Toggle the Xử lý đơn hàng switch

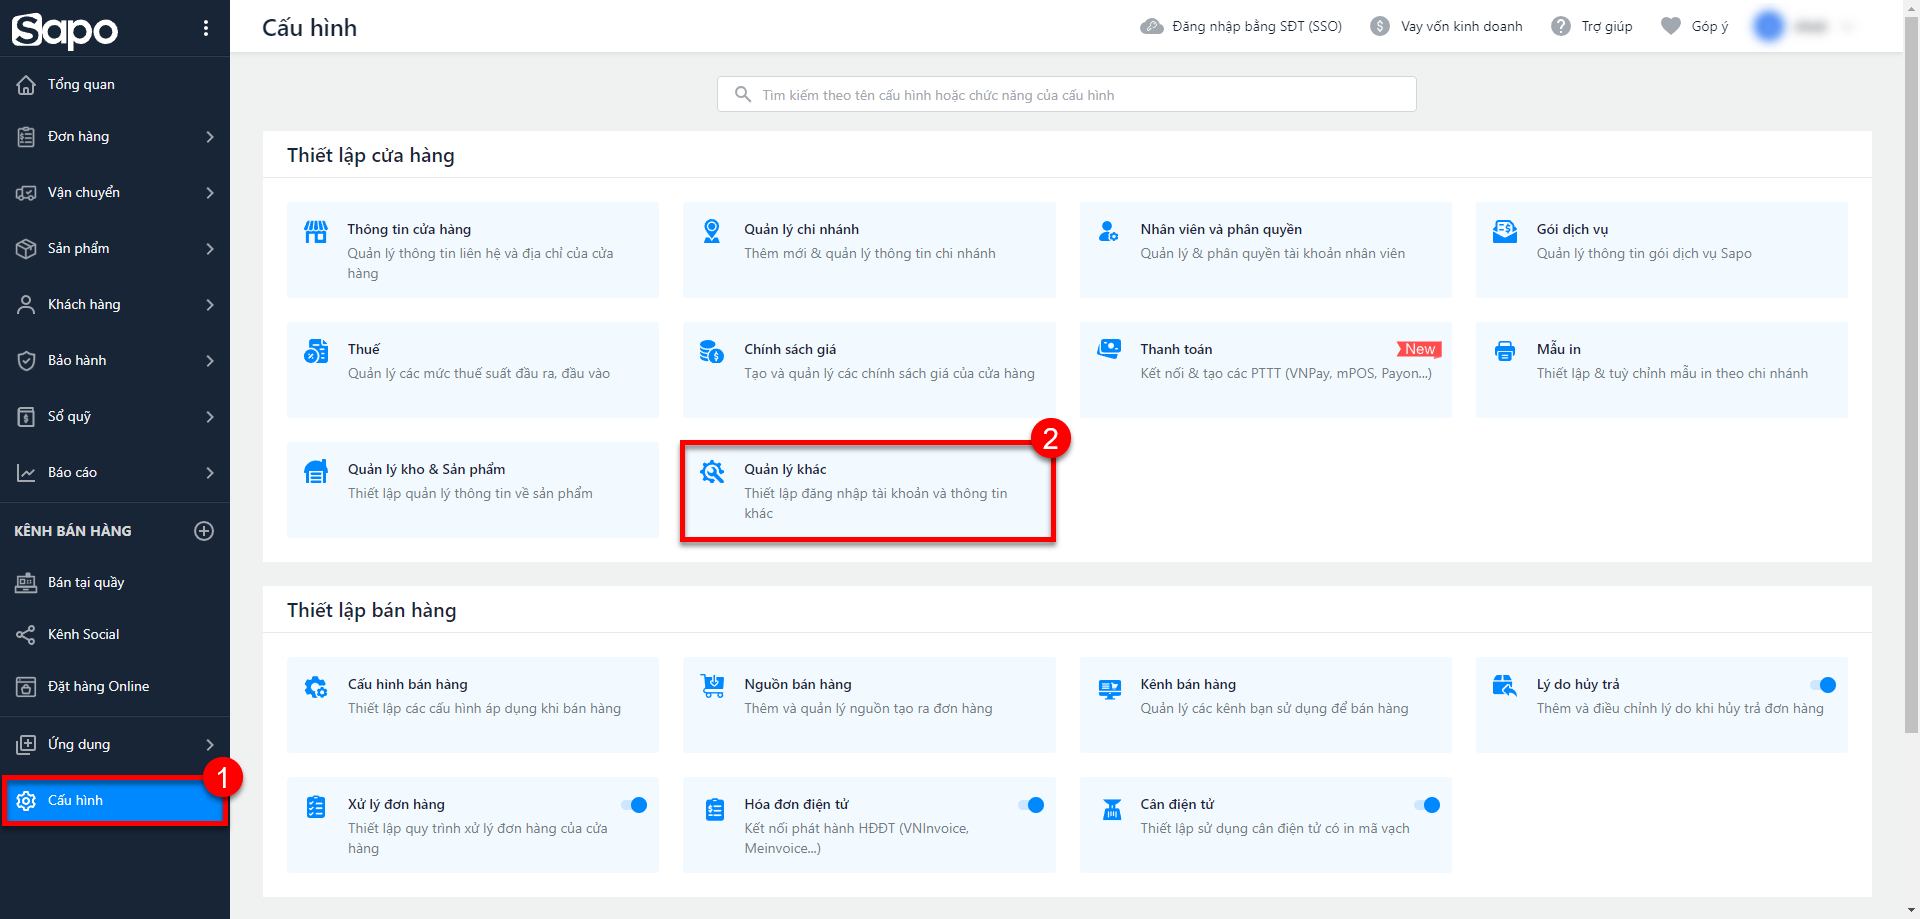click(x=634, y=805)
